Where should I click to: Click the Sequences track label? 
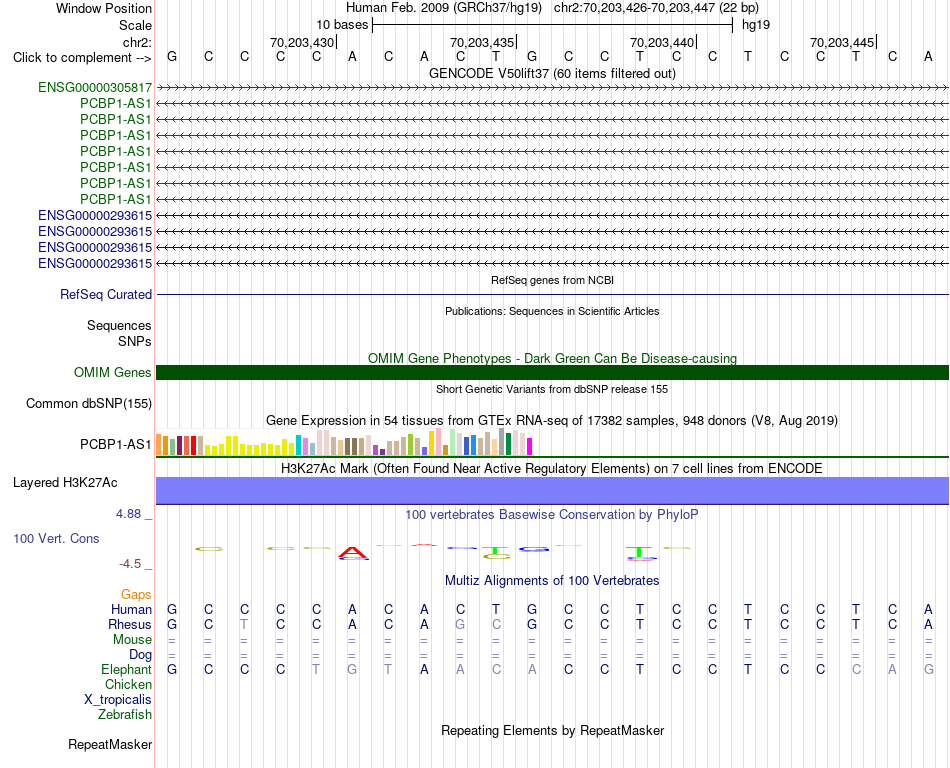[119, 325]
